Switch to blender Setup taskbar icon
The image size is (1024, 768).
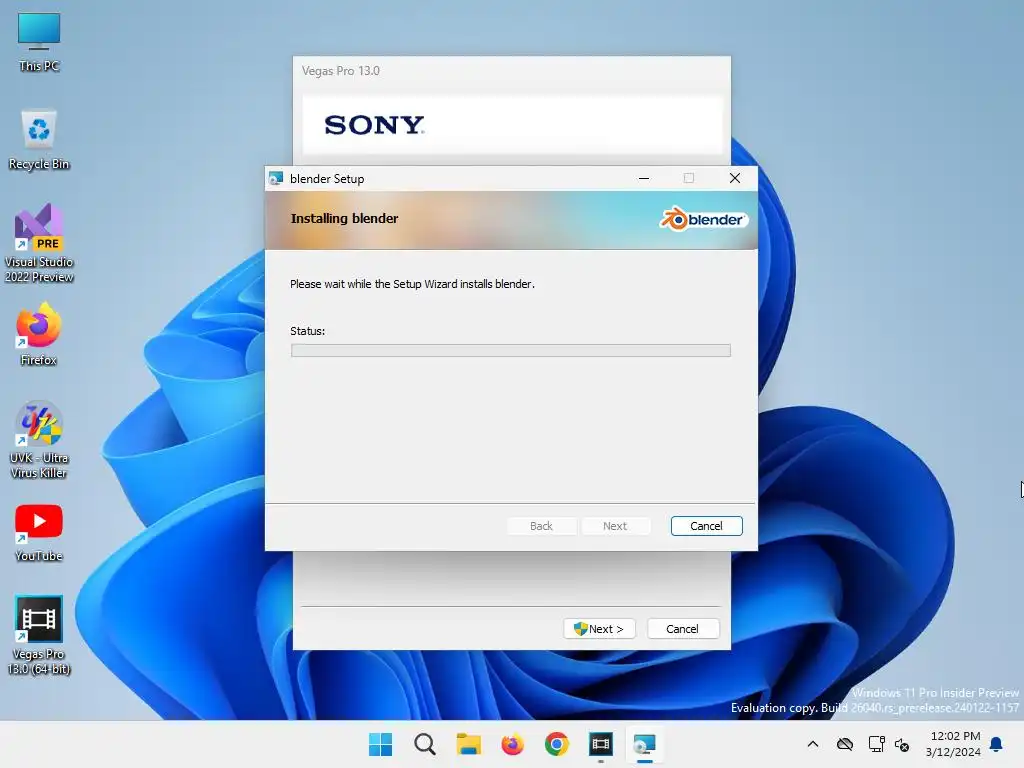(x=645, y=744)
